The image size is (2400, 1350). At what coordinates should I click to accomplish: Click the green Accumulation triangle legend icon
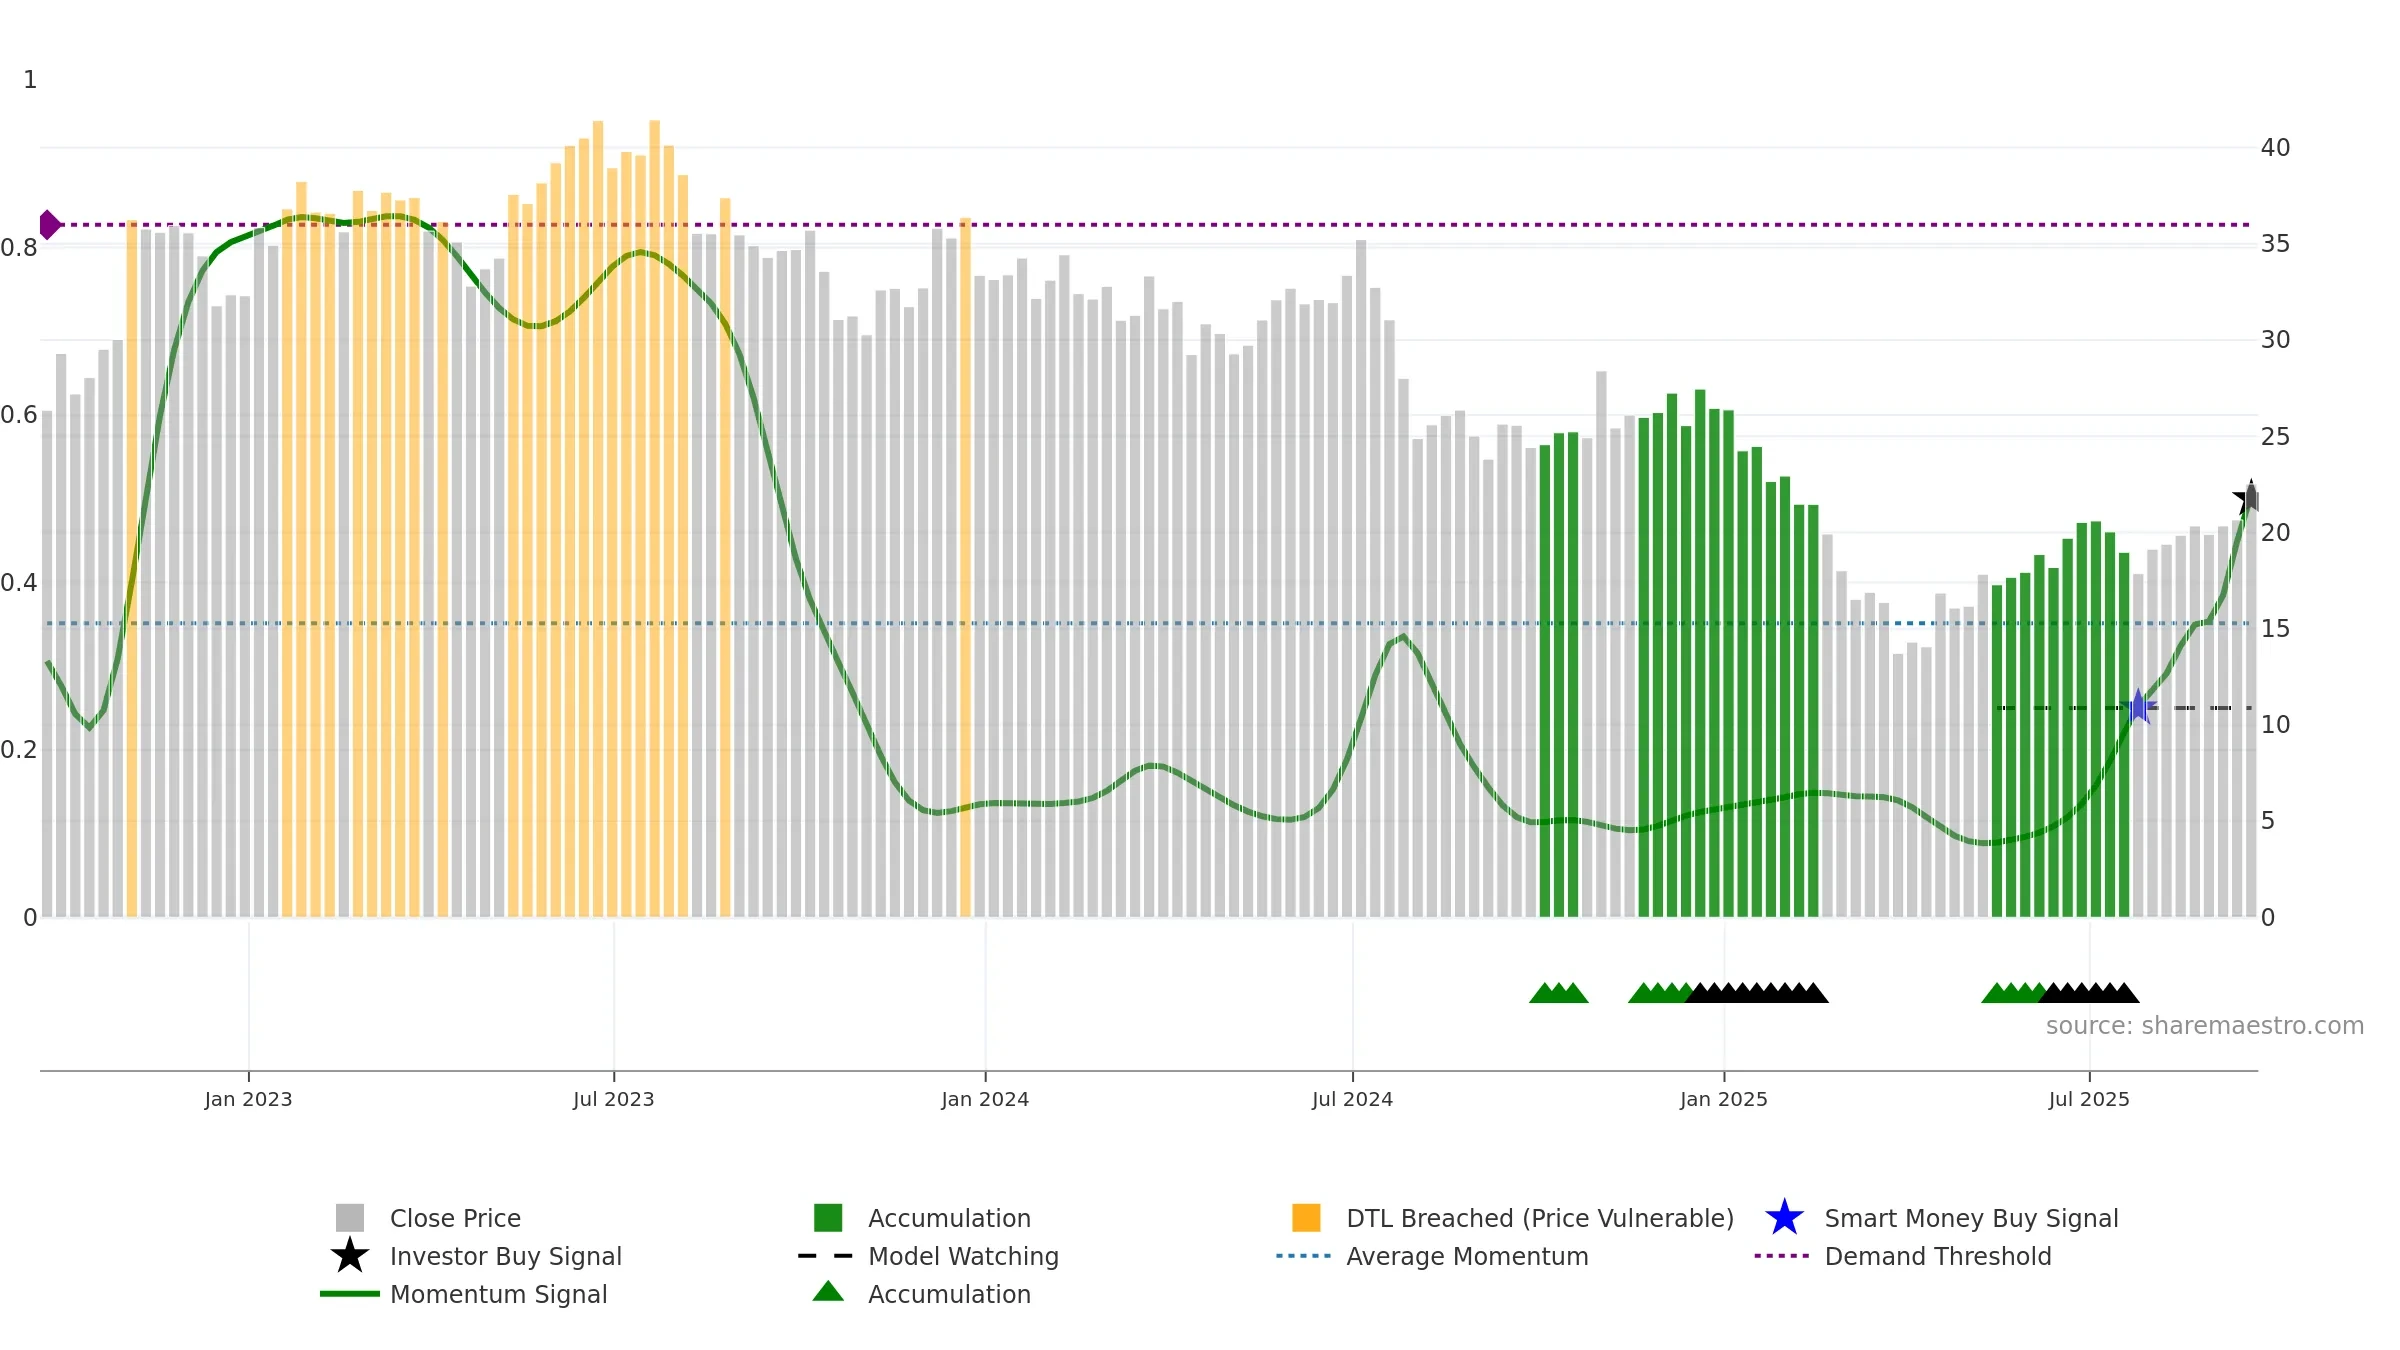tap(828, 1292)
